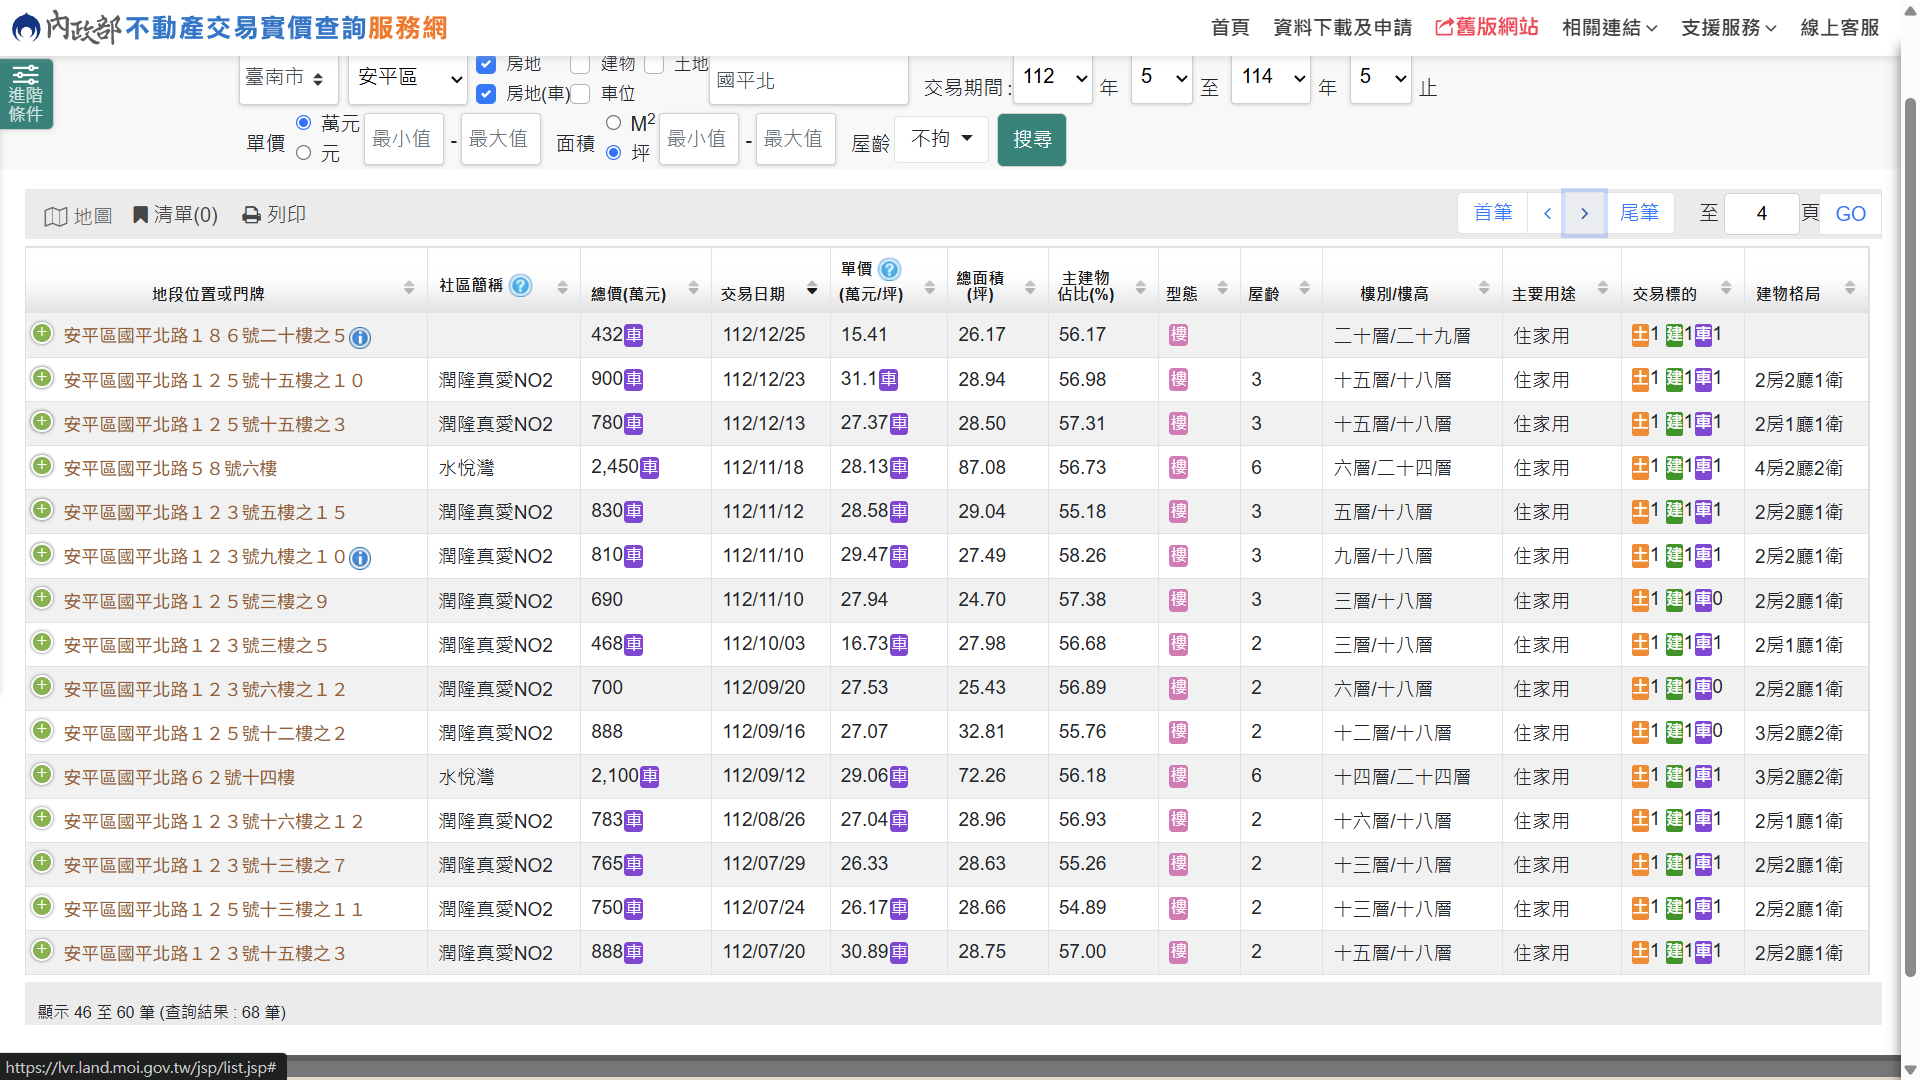Viewport: 1920px width, 1080px height.
Task: Open the 安平區 district dropdown
Action: (408, 79)
